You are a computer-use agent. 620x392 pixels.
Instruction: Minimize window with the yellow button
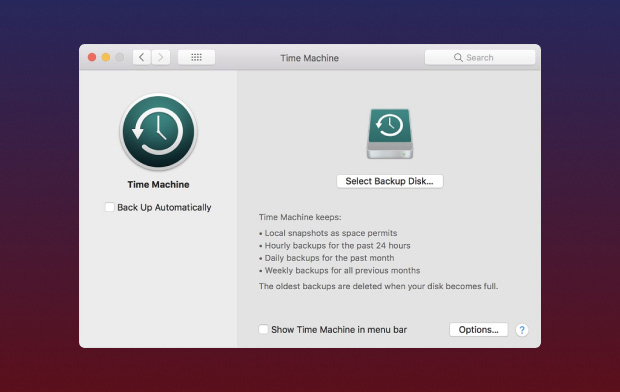pyautogui.click(x=106, y=57)
